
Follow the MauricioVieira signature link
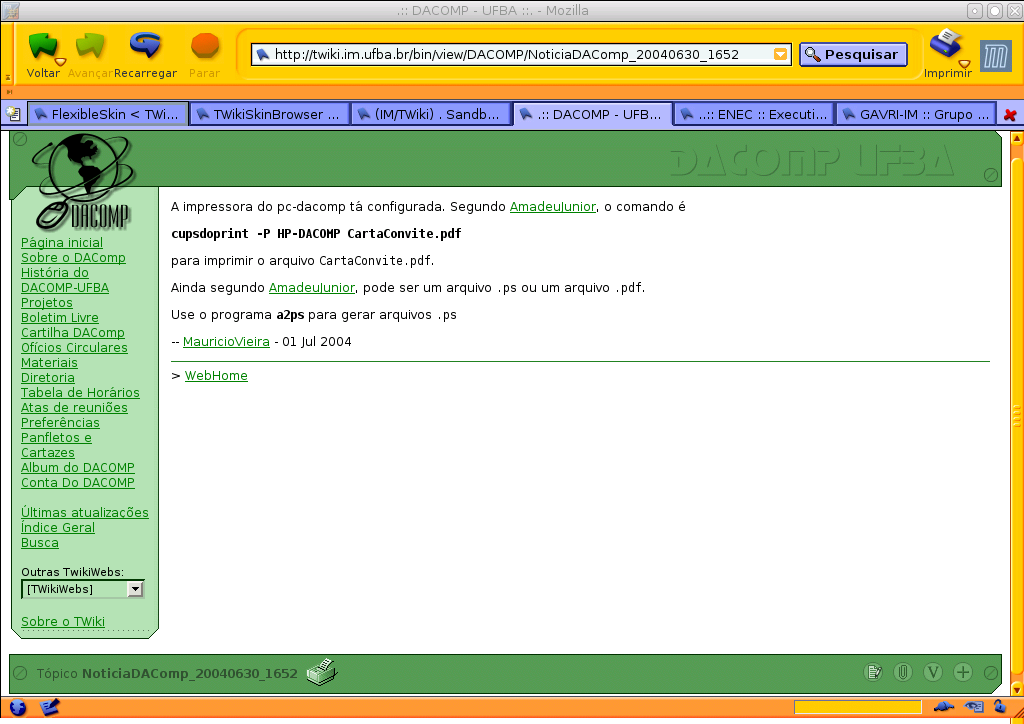click(x=226, y=342)
